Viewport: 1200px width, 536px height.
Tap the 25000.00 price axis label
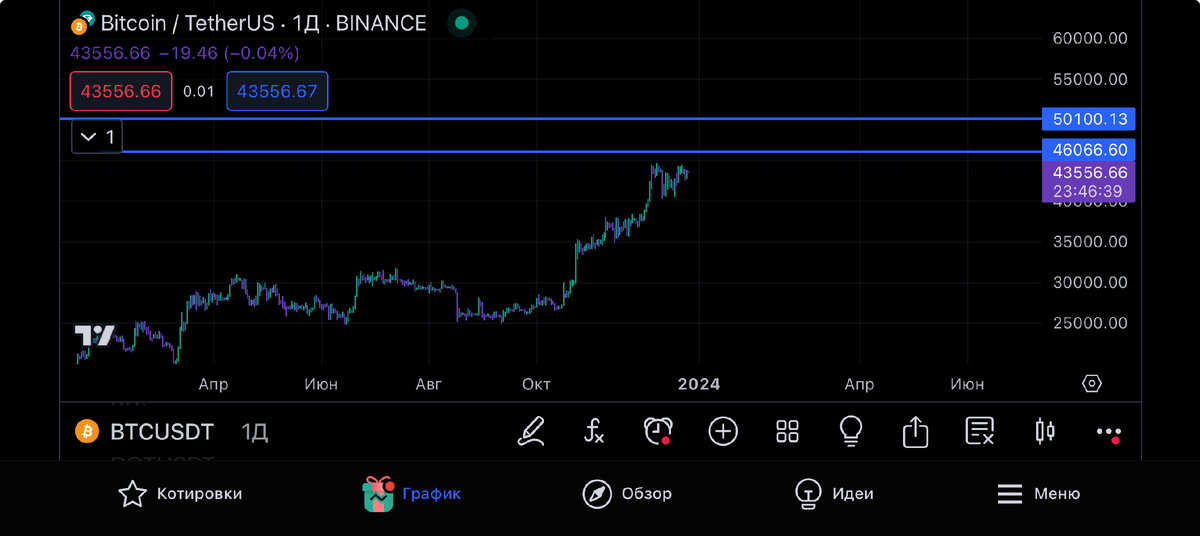click(x=1090, y=323)
